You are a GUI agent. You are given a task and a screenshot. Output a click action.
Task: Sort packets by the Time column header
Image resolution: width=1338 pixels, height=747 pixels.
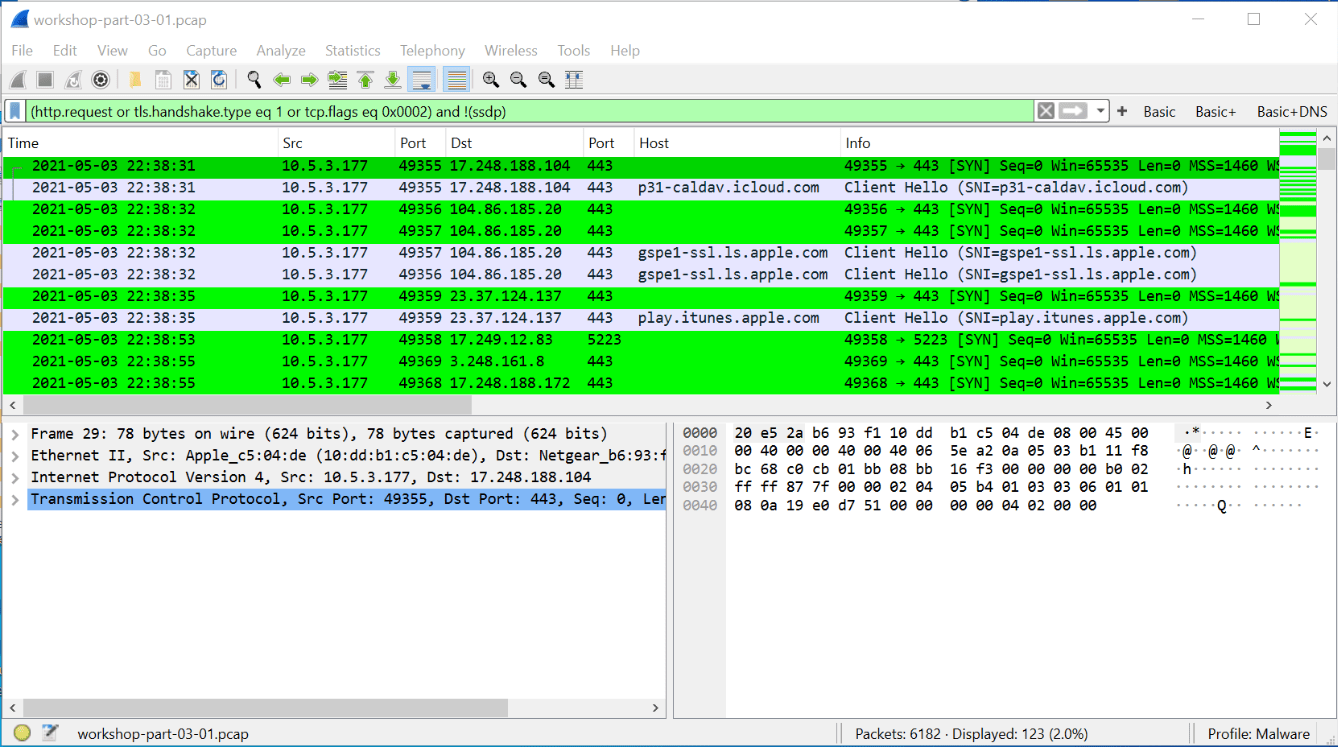140,143
